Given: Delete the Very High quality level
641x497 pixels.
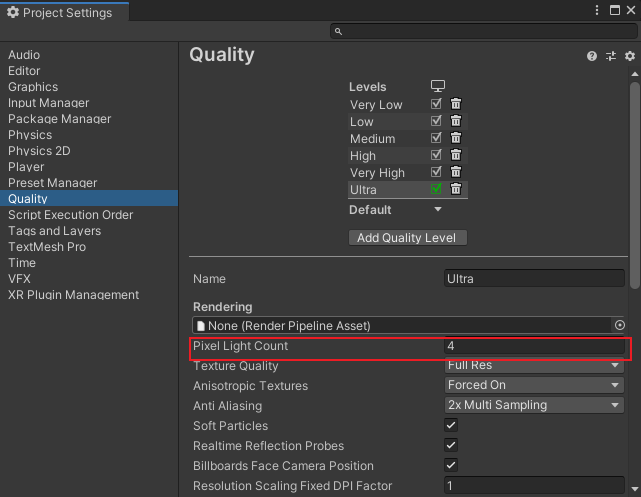Looking at the screenshot, I should coord(456,172).
